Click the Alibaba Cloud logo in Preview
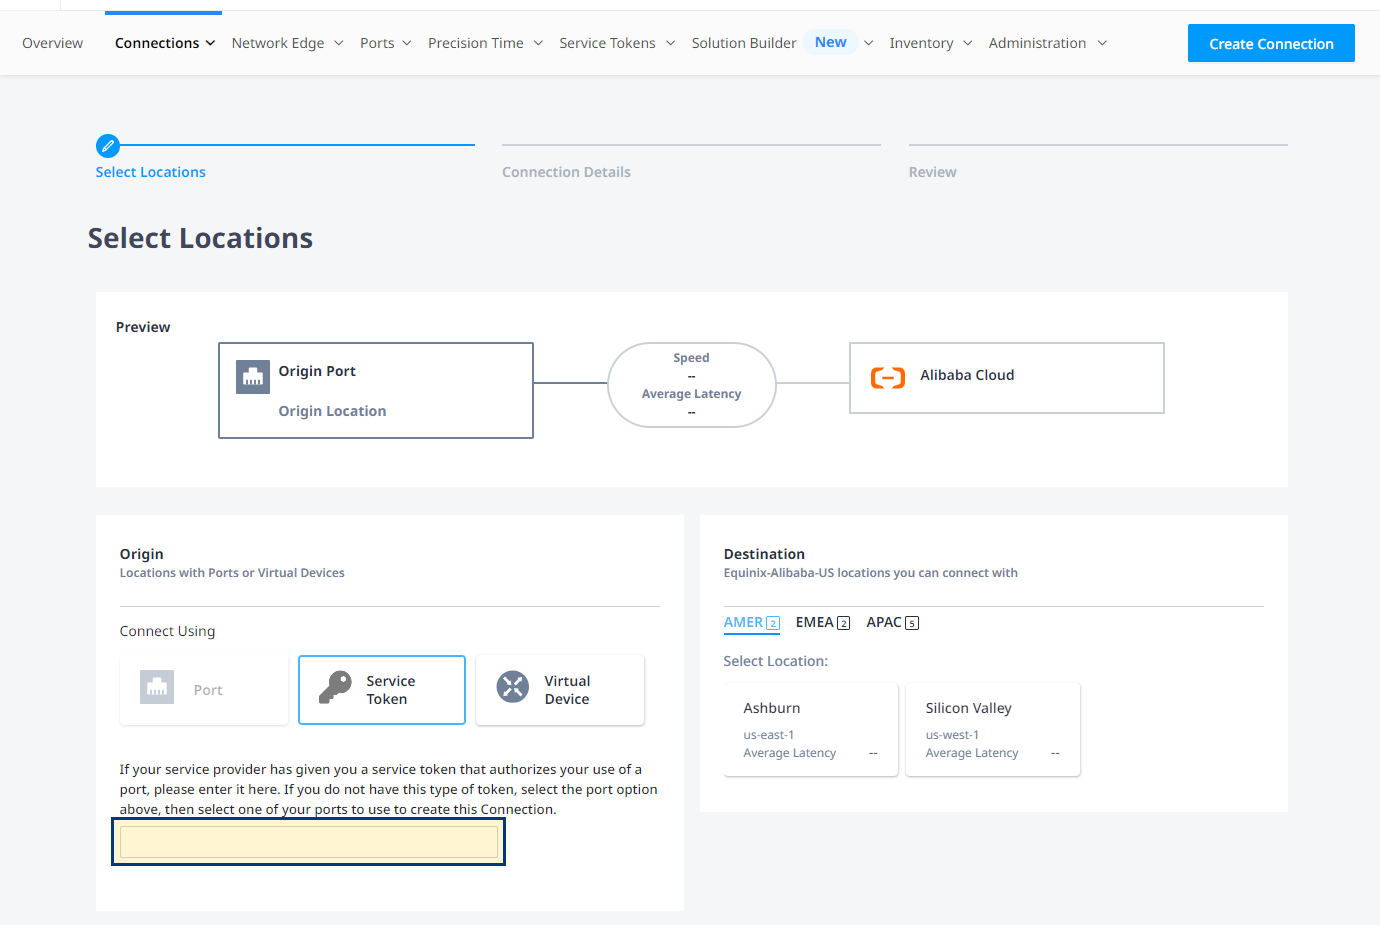 coord(888,377)
